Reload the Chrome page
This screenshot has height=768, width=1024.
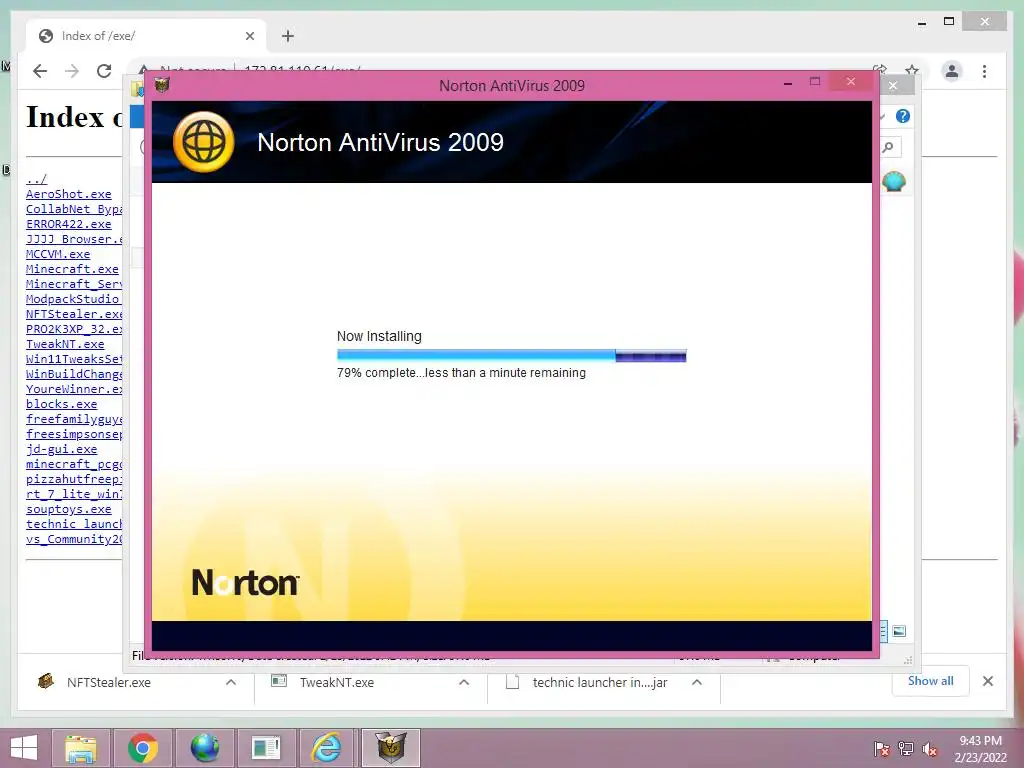tap(104, 71)
